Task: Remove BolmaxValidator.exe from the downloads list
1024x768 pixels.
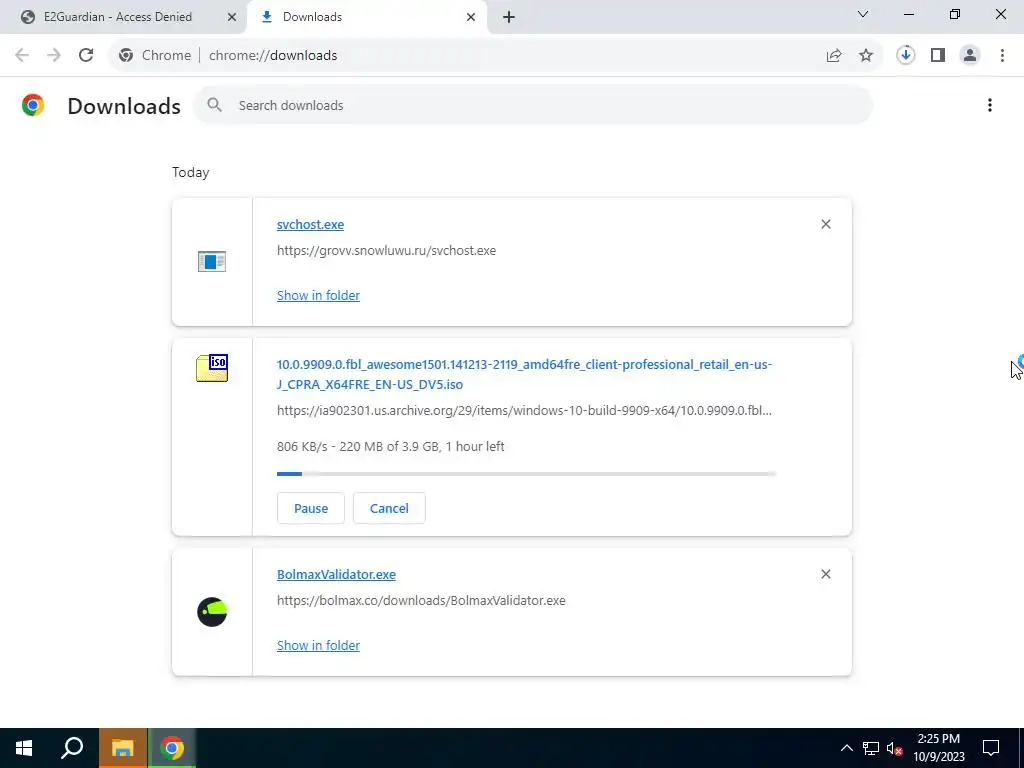Action: 825,574
